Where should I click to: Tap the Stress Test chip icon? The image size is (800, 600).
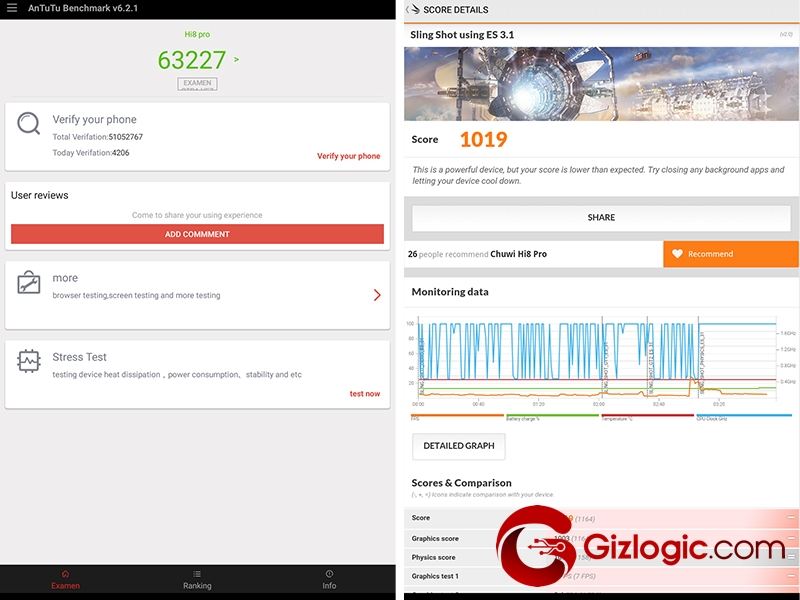29,361
